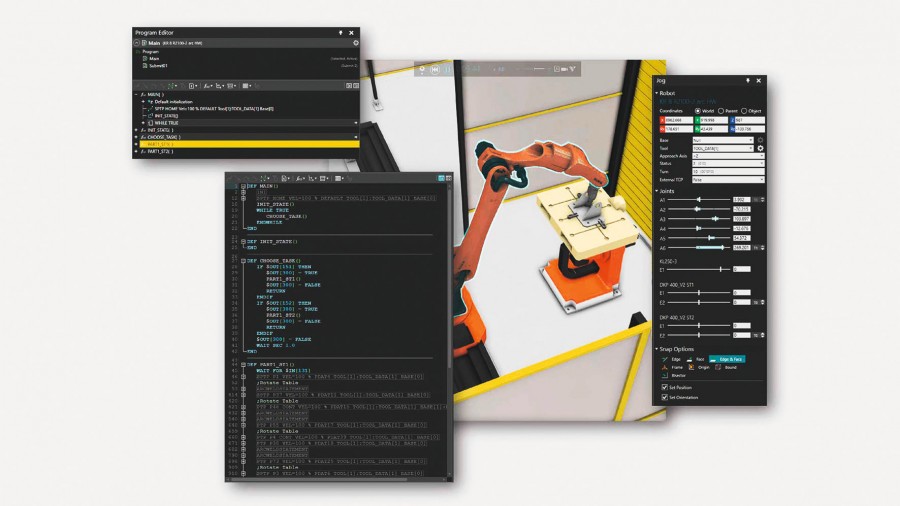Click the simulation reset/rewind button
The image size is (900, 506).
tap(435, 69)
